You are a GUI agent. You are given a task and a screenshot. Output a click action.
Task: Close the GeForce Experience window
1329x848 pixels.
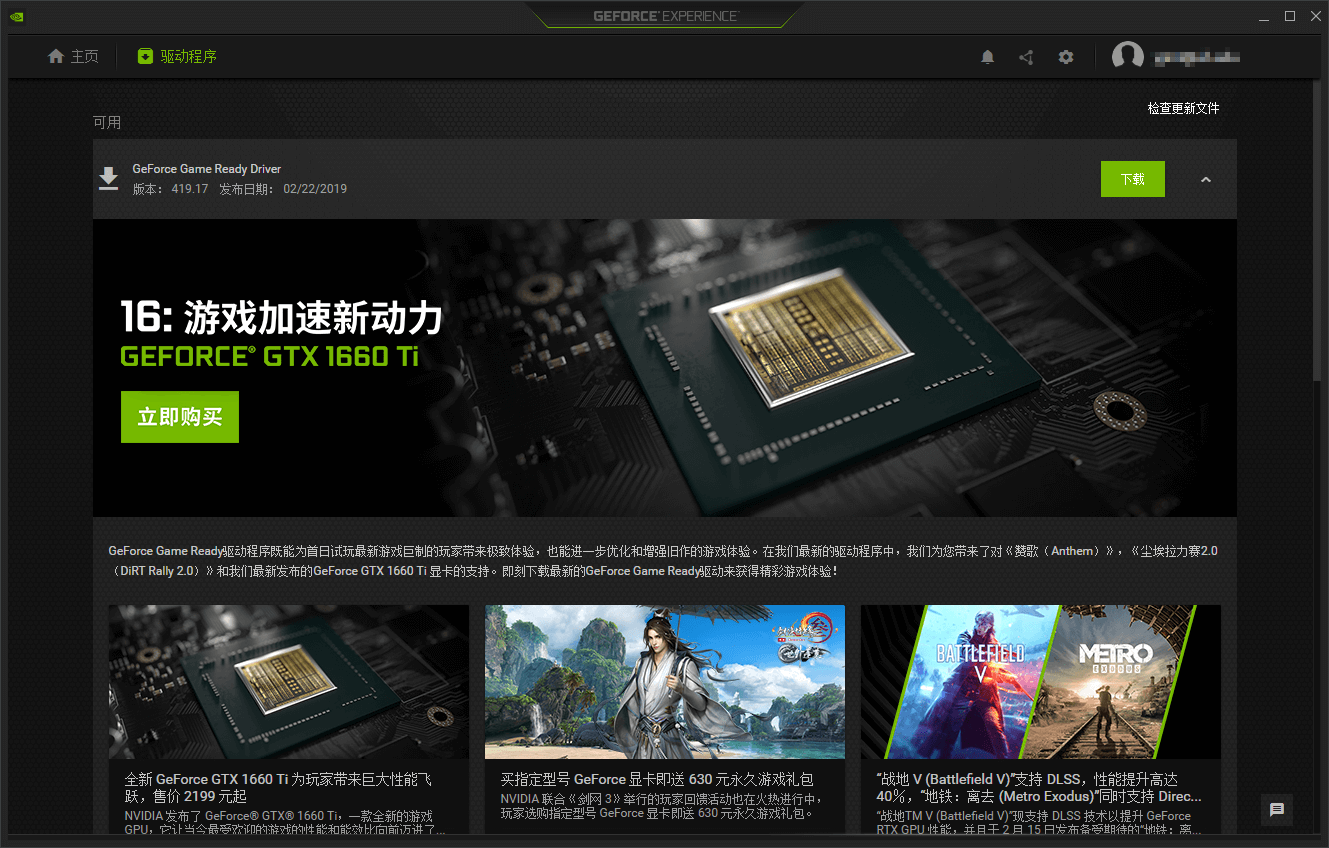click(x=1315, y=16)
